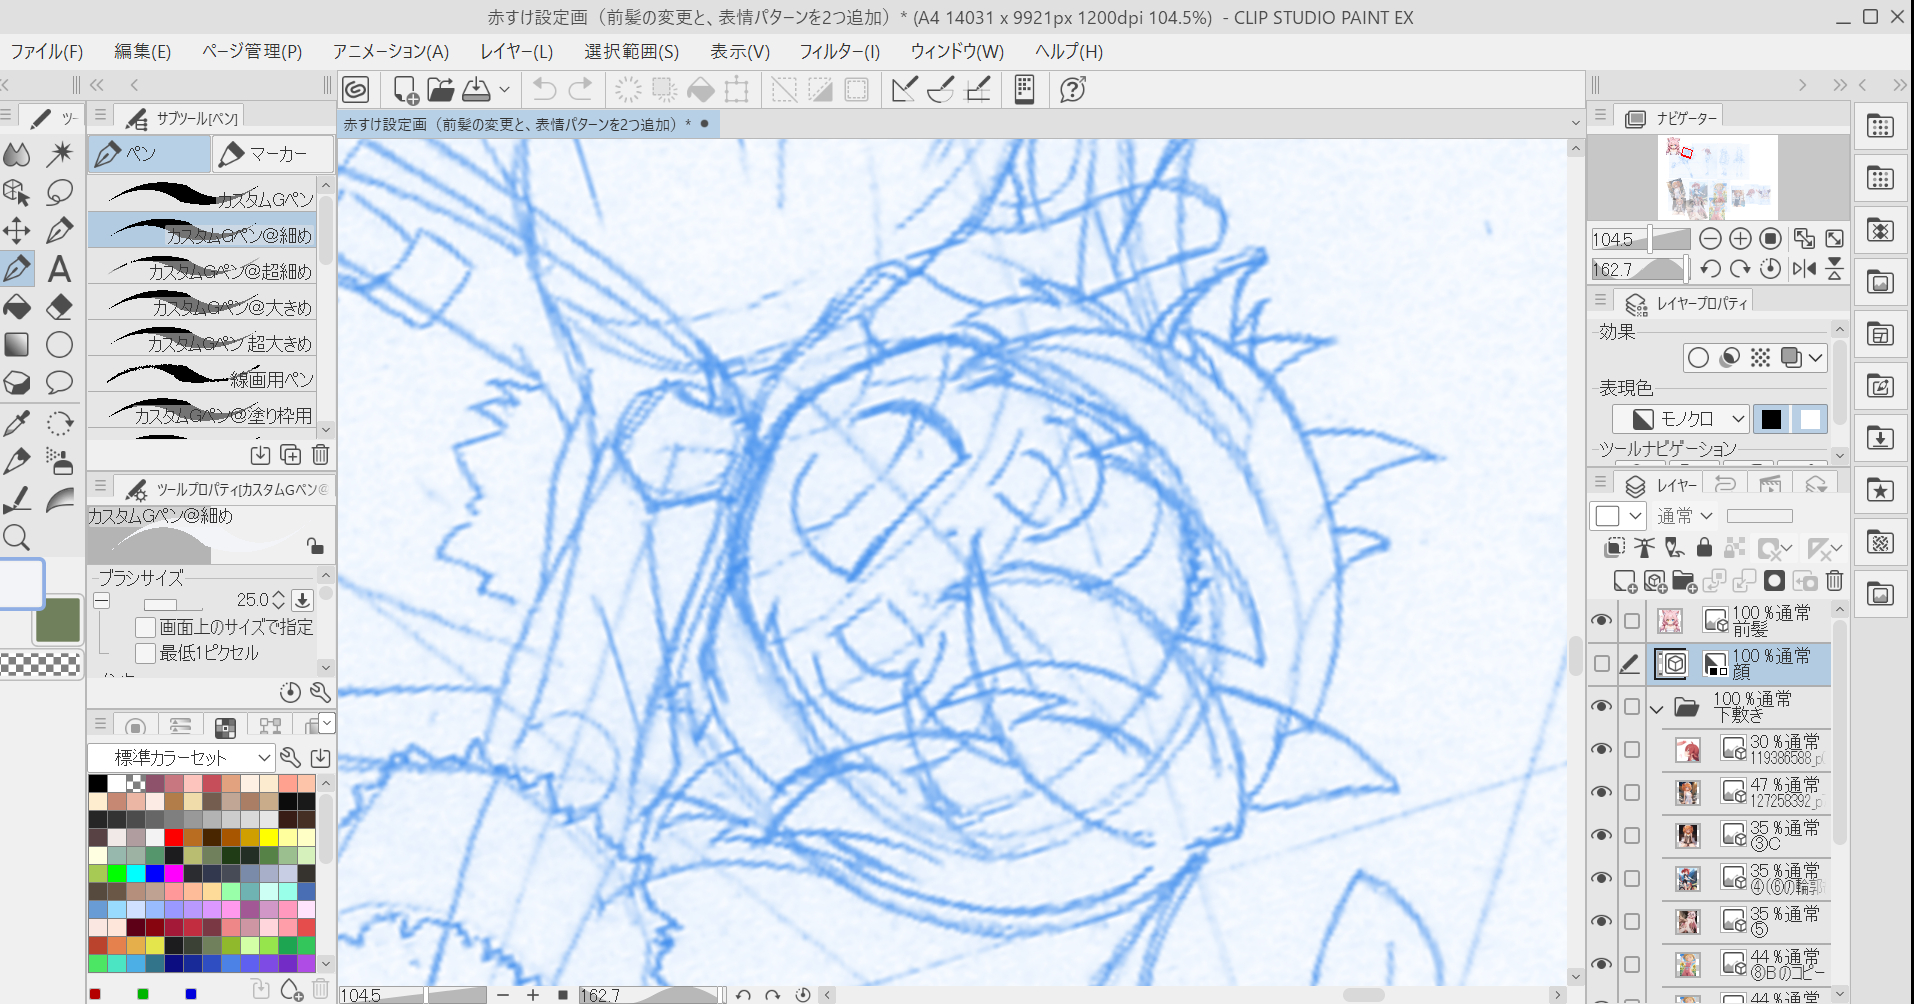The image size is (1914, 1004).
Task: Click the black expression color swatch
Action: tap(1771, 419)
